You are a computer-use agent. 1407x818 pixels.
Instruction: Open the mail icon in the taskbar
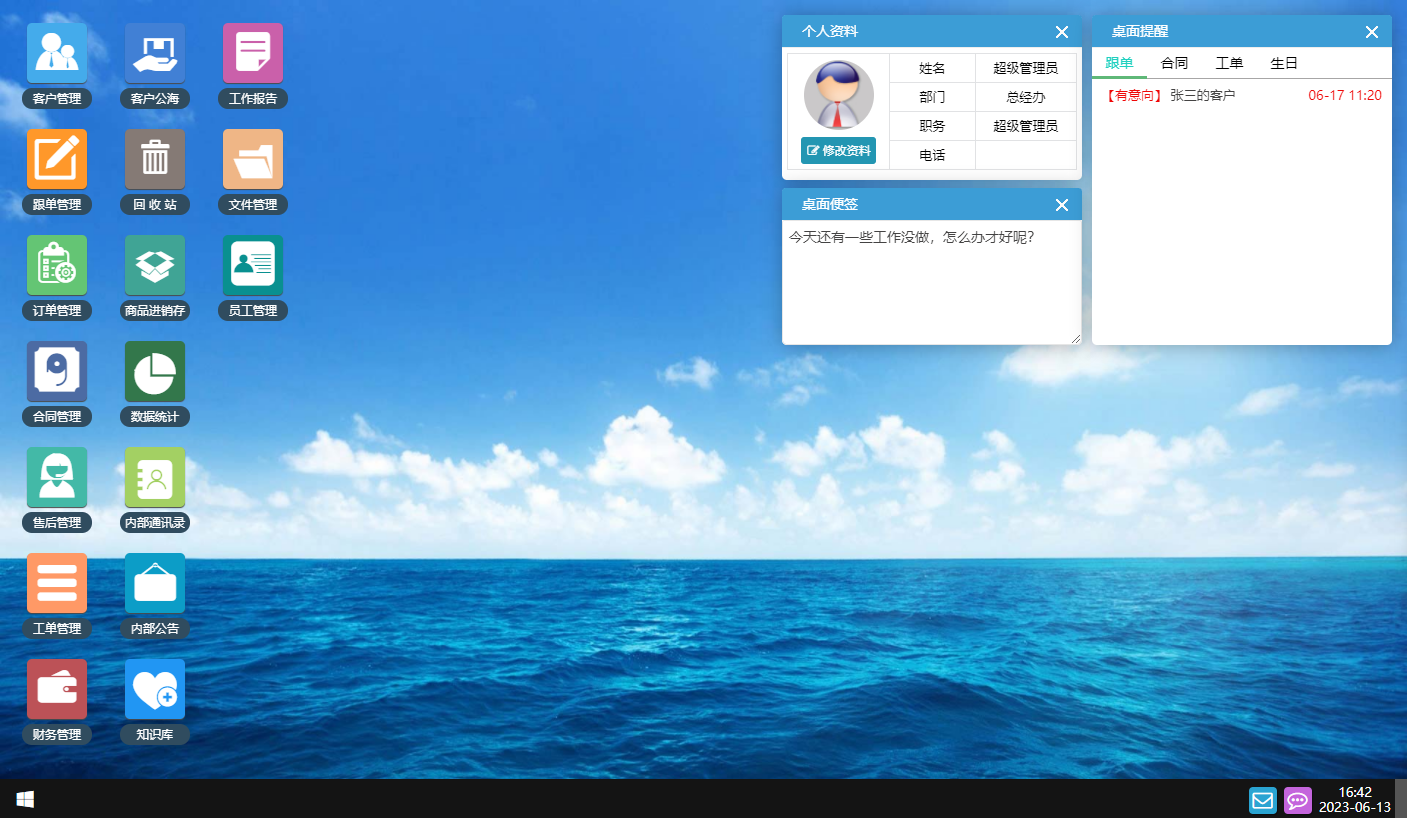point(1262,800)
